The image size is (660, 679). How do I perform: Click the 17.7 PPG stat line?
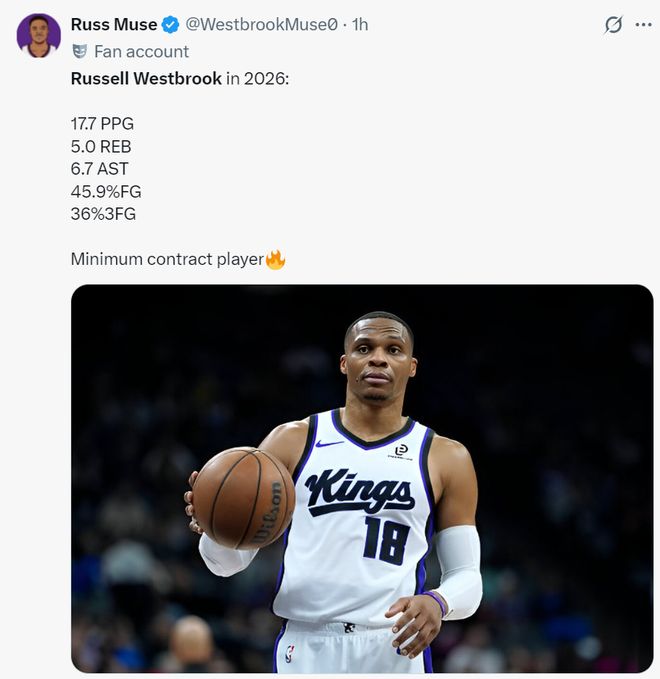tap(102, 124)
